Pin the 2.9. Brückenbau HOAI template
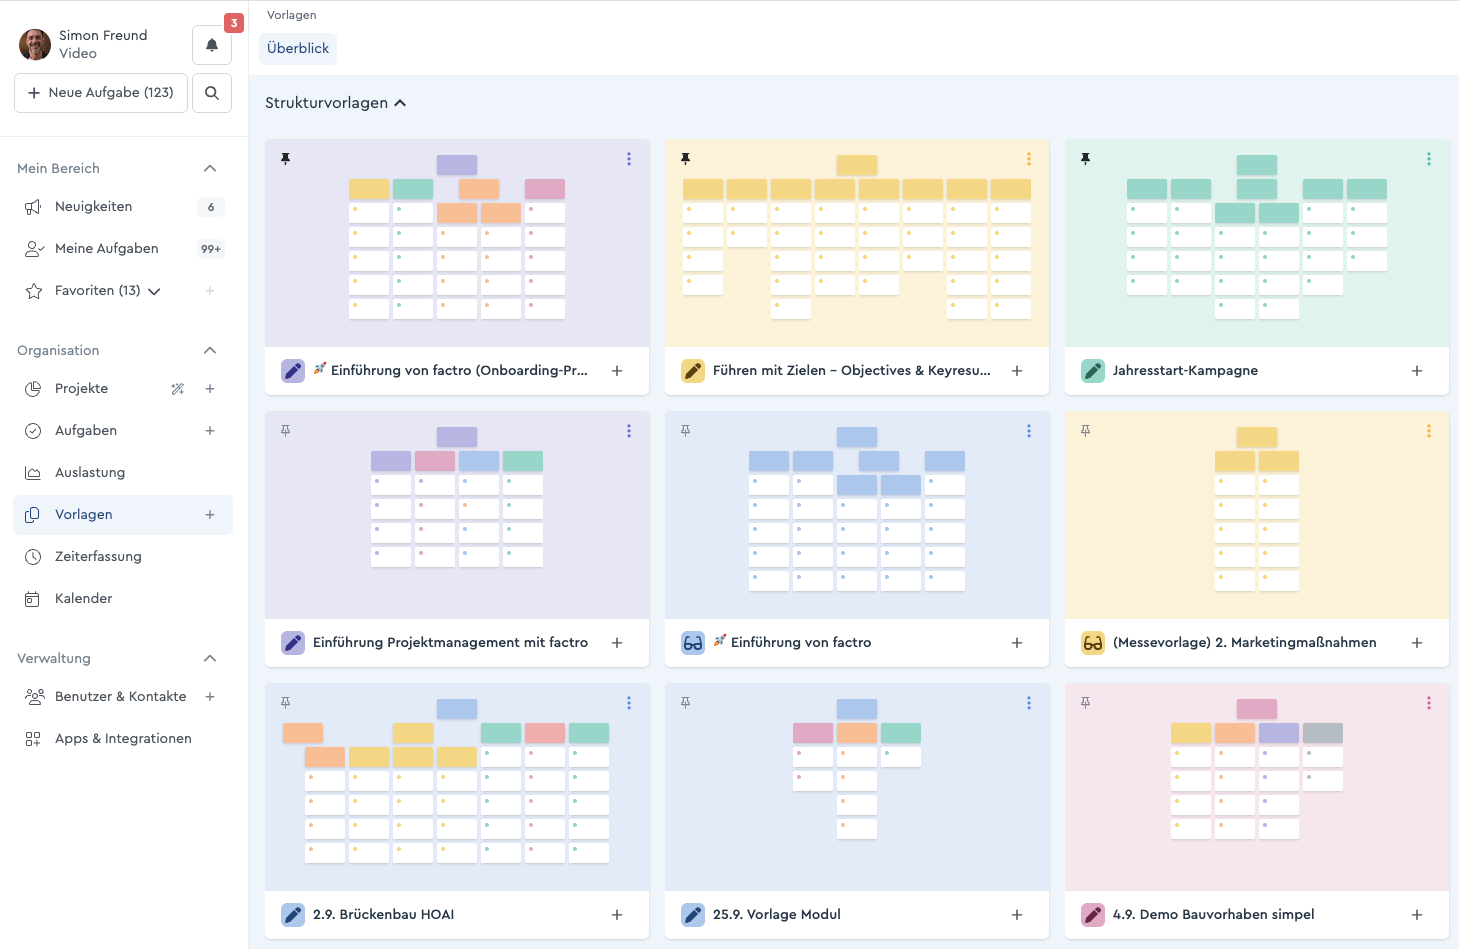 pyautogui.click(x=286, y=703)
